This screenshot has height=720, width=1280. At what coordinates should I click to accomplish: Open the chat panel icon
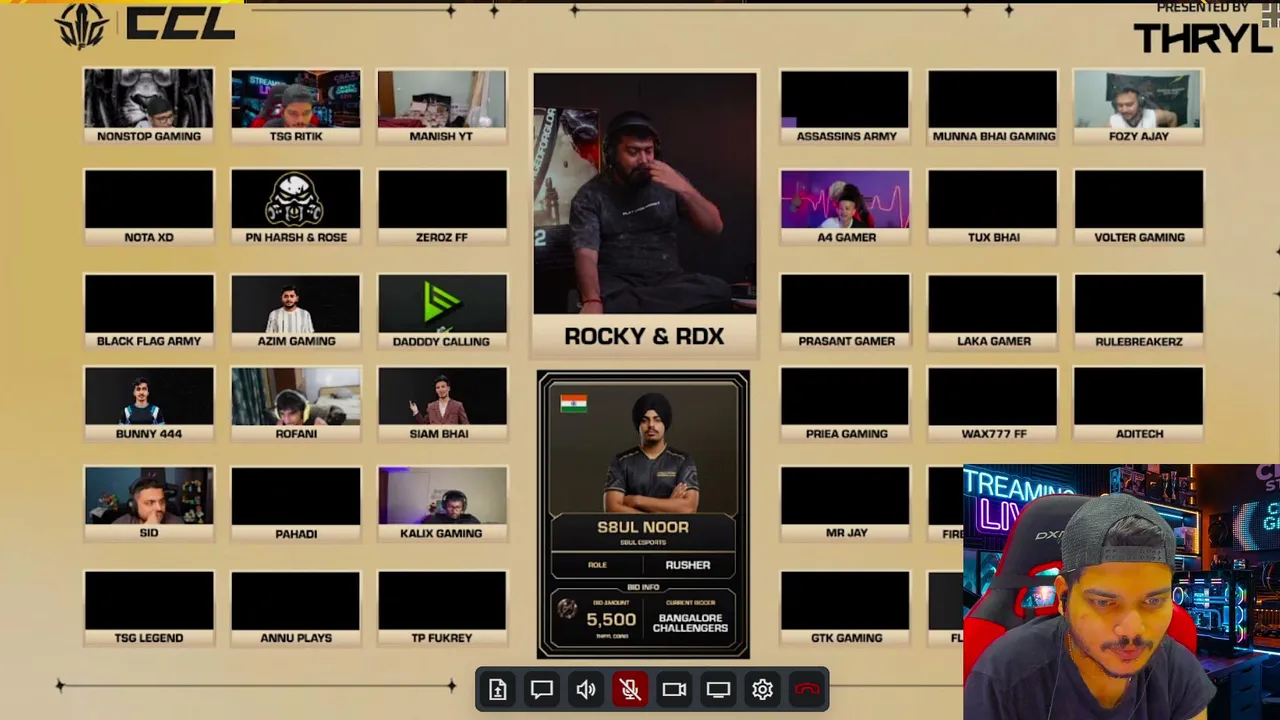[x=542, y=689]
